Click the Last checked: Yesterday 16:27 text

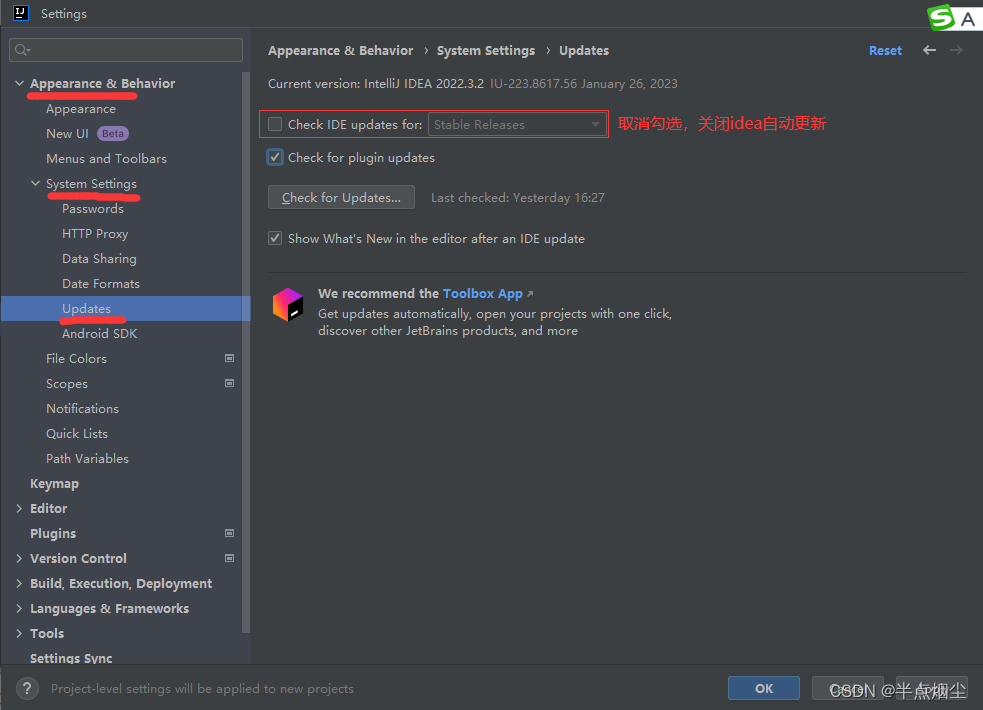coord(518,197)
